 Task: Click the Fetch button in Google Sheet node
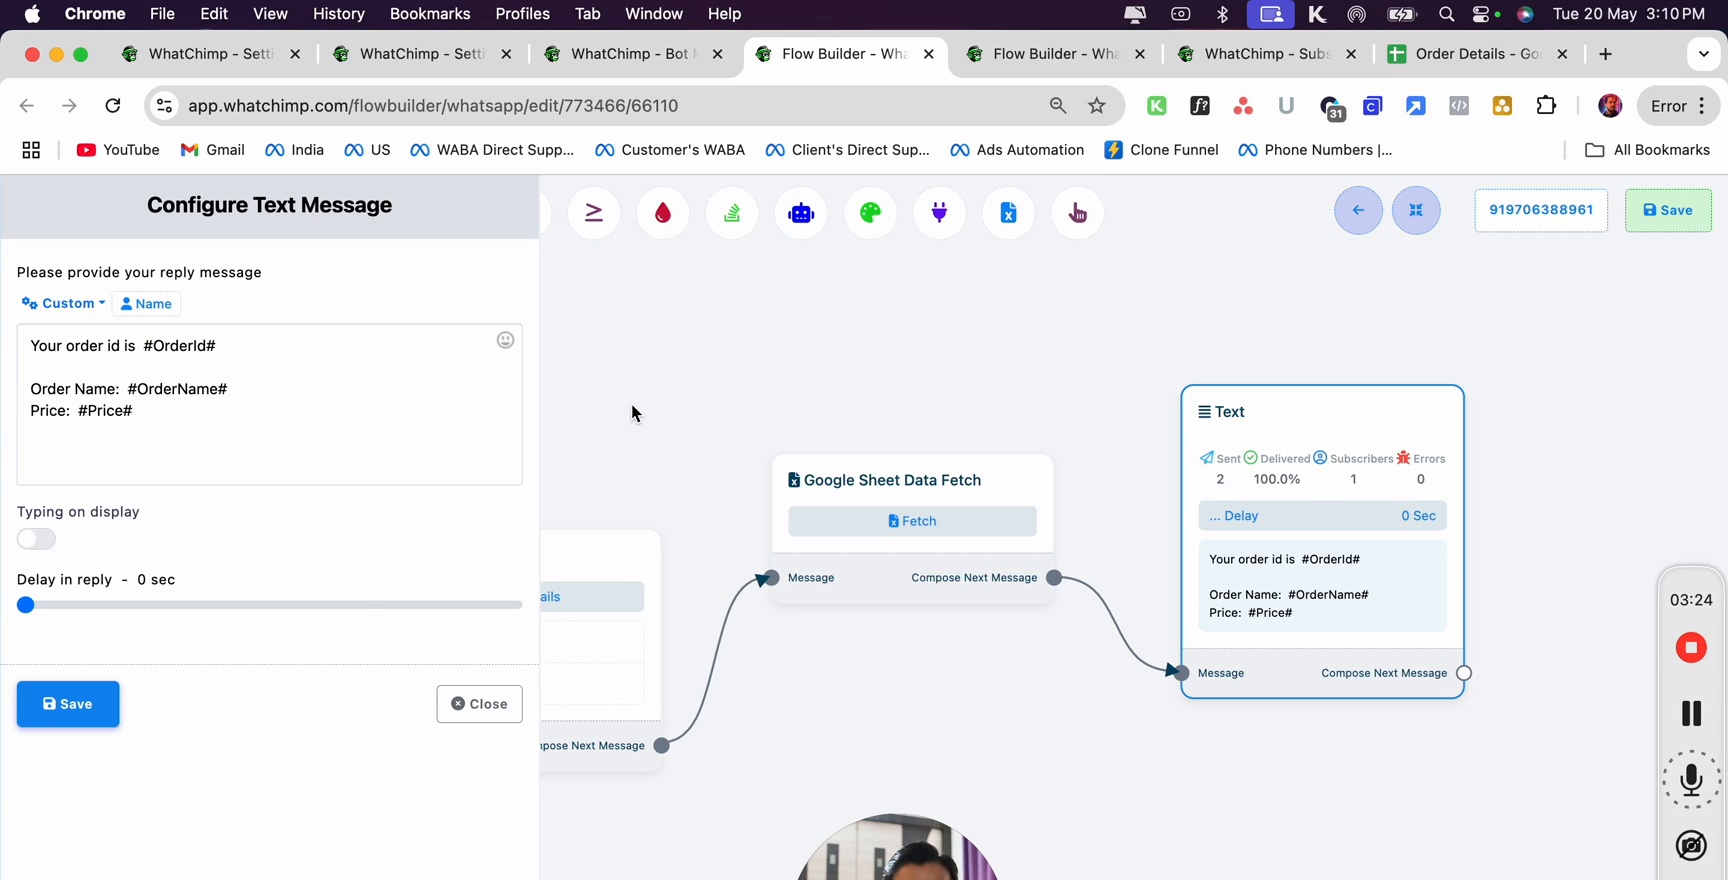point(912,521)
